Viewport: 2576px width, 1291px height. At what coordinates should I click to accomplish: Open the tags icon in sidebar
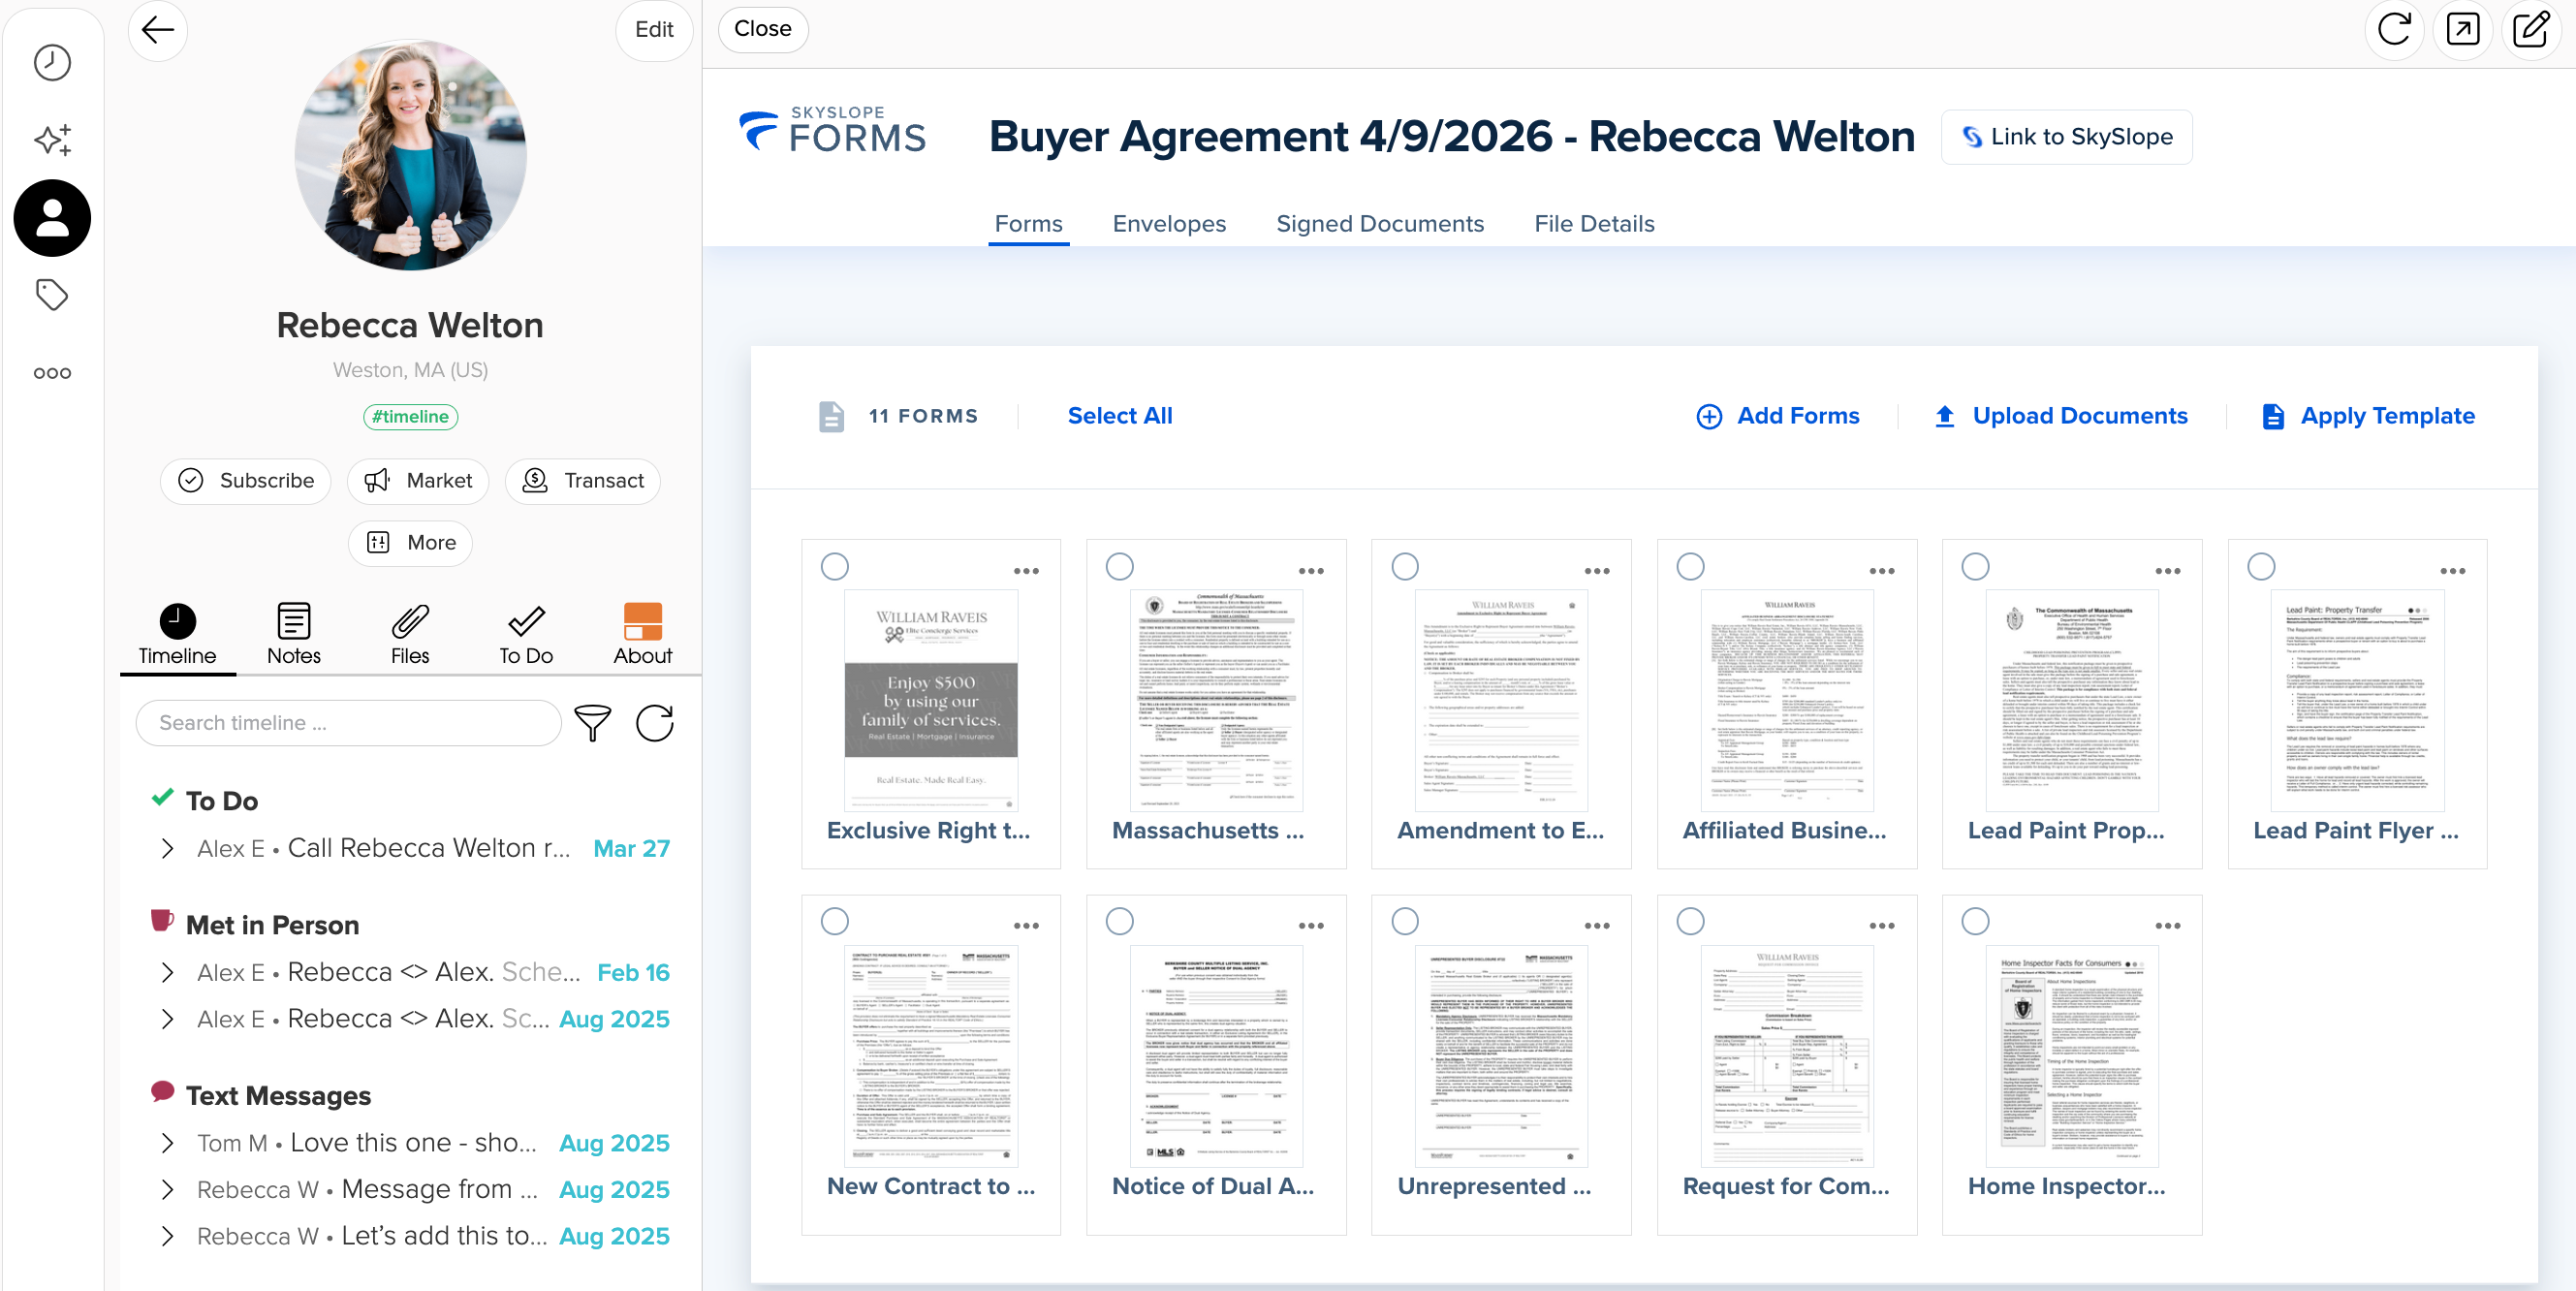pyautogui.click(x=52, y=295)
